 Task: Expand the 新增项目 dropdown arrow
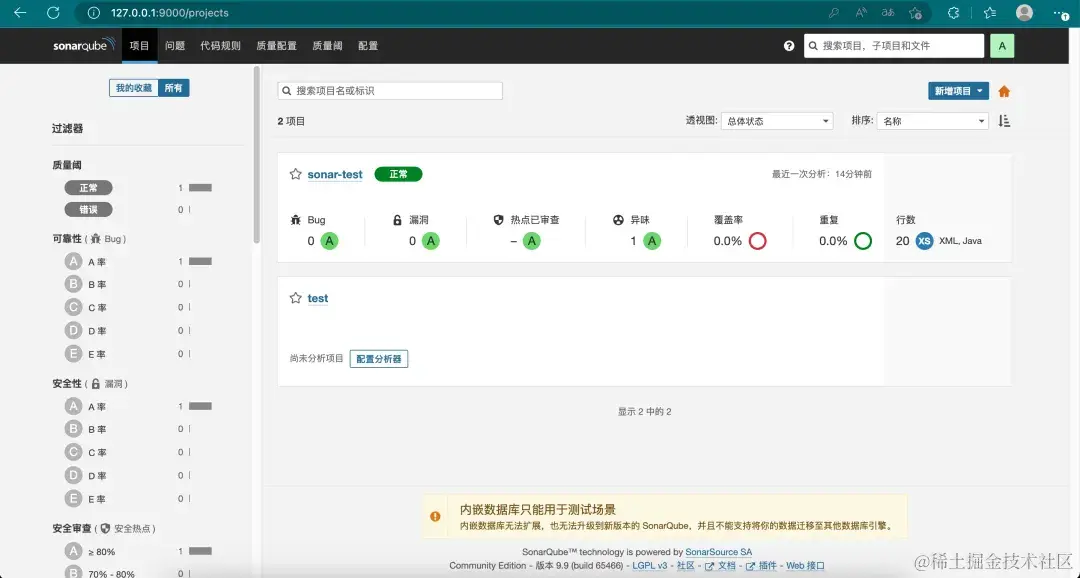click(978, 90)
